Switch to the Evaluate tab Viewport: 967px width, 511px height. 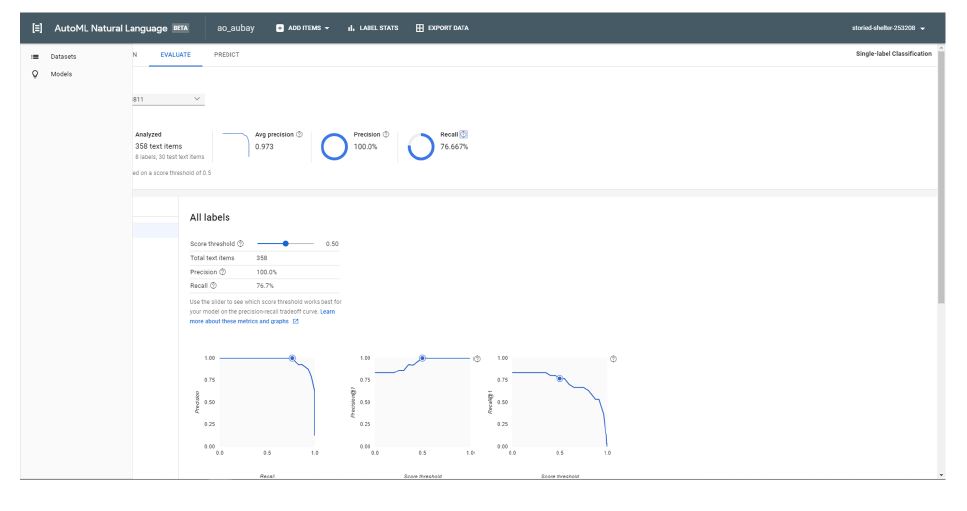point(175,54)
